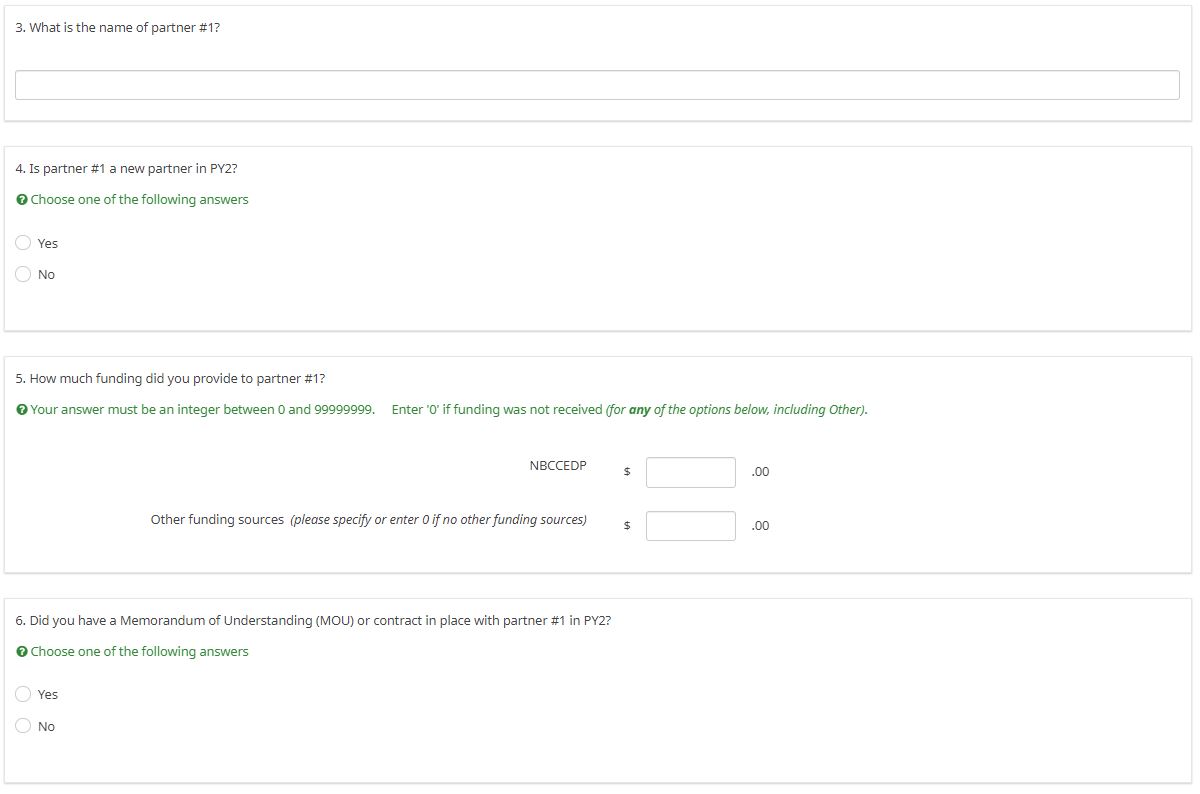Choose Yes radio for MOU or contract question

(x=23, y=694)
